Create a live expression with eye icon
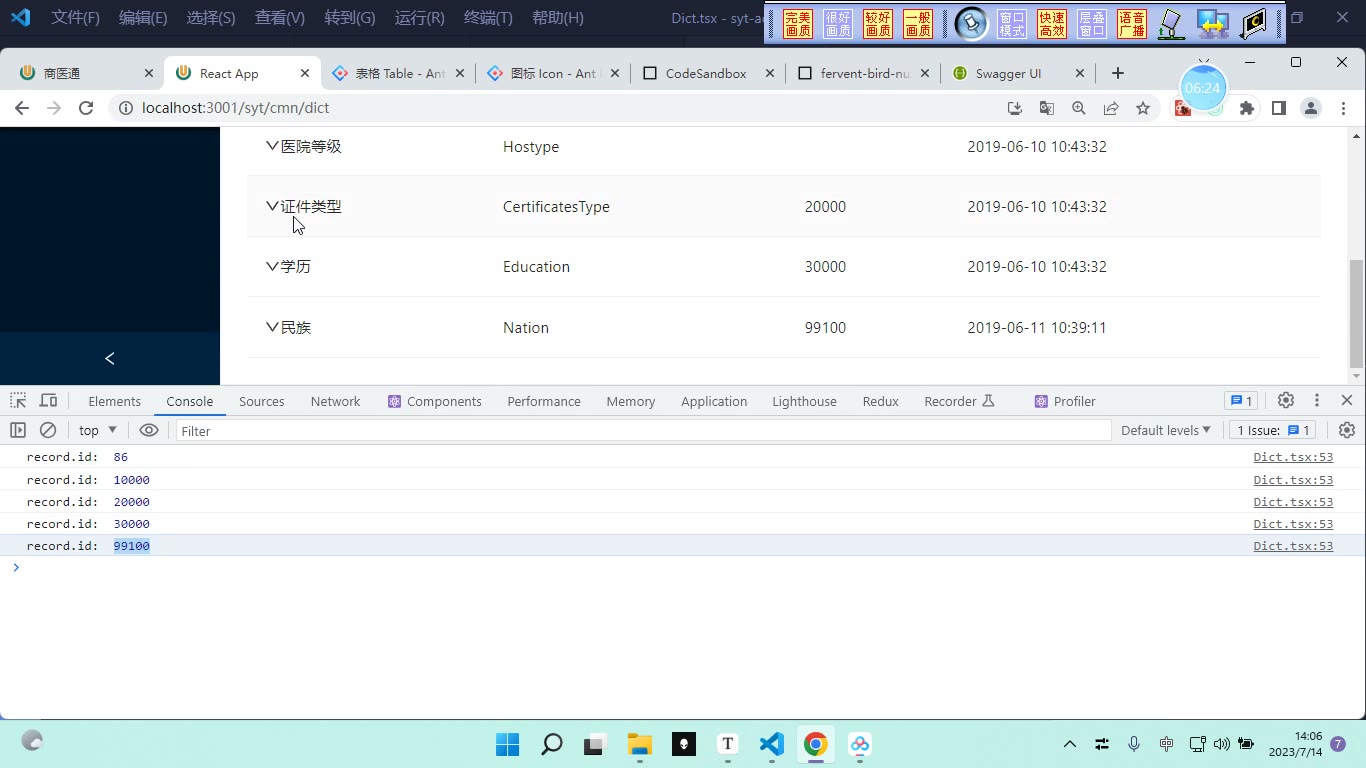Viewport: 1366px width, 768px height. click(149, 430)
